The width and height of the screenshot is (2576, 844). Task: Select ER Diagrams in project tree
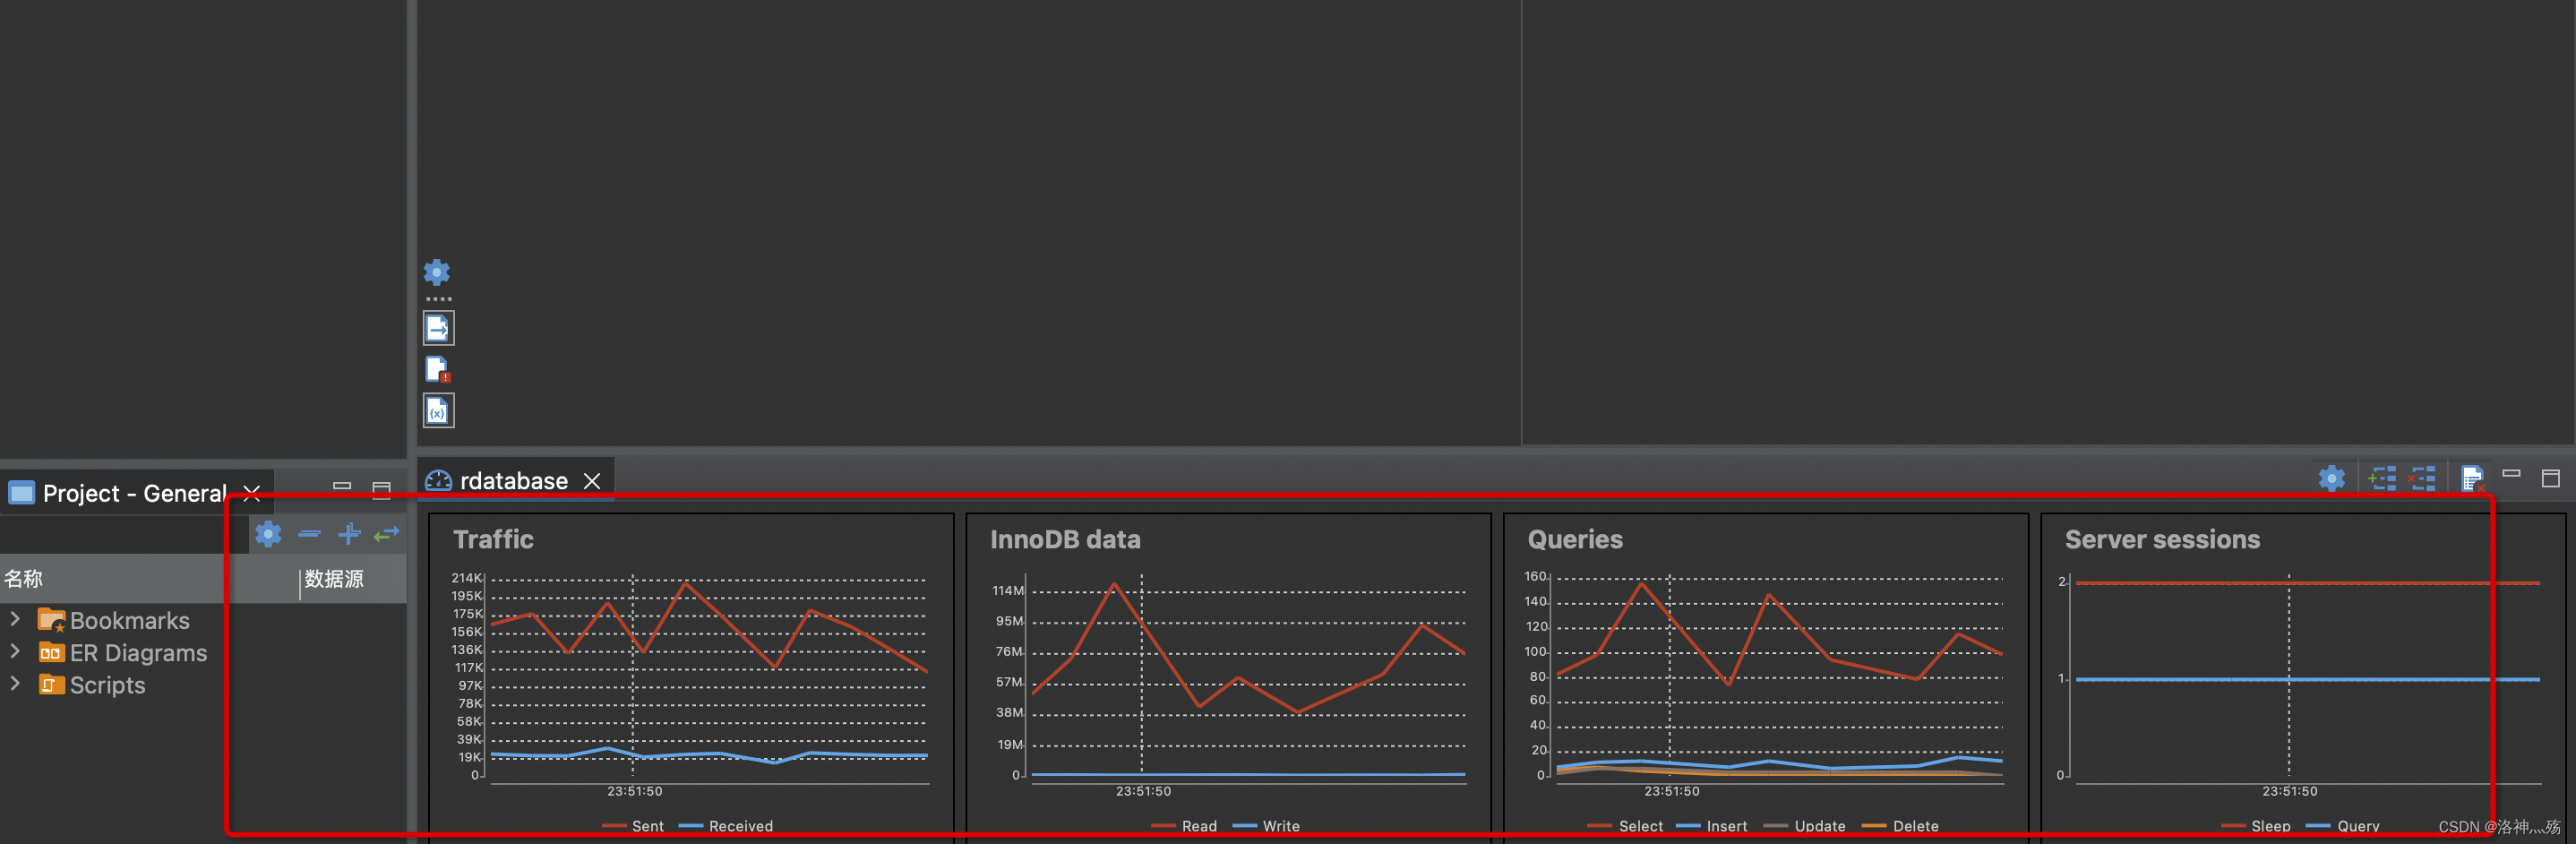(138, 653)
